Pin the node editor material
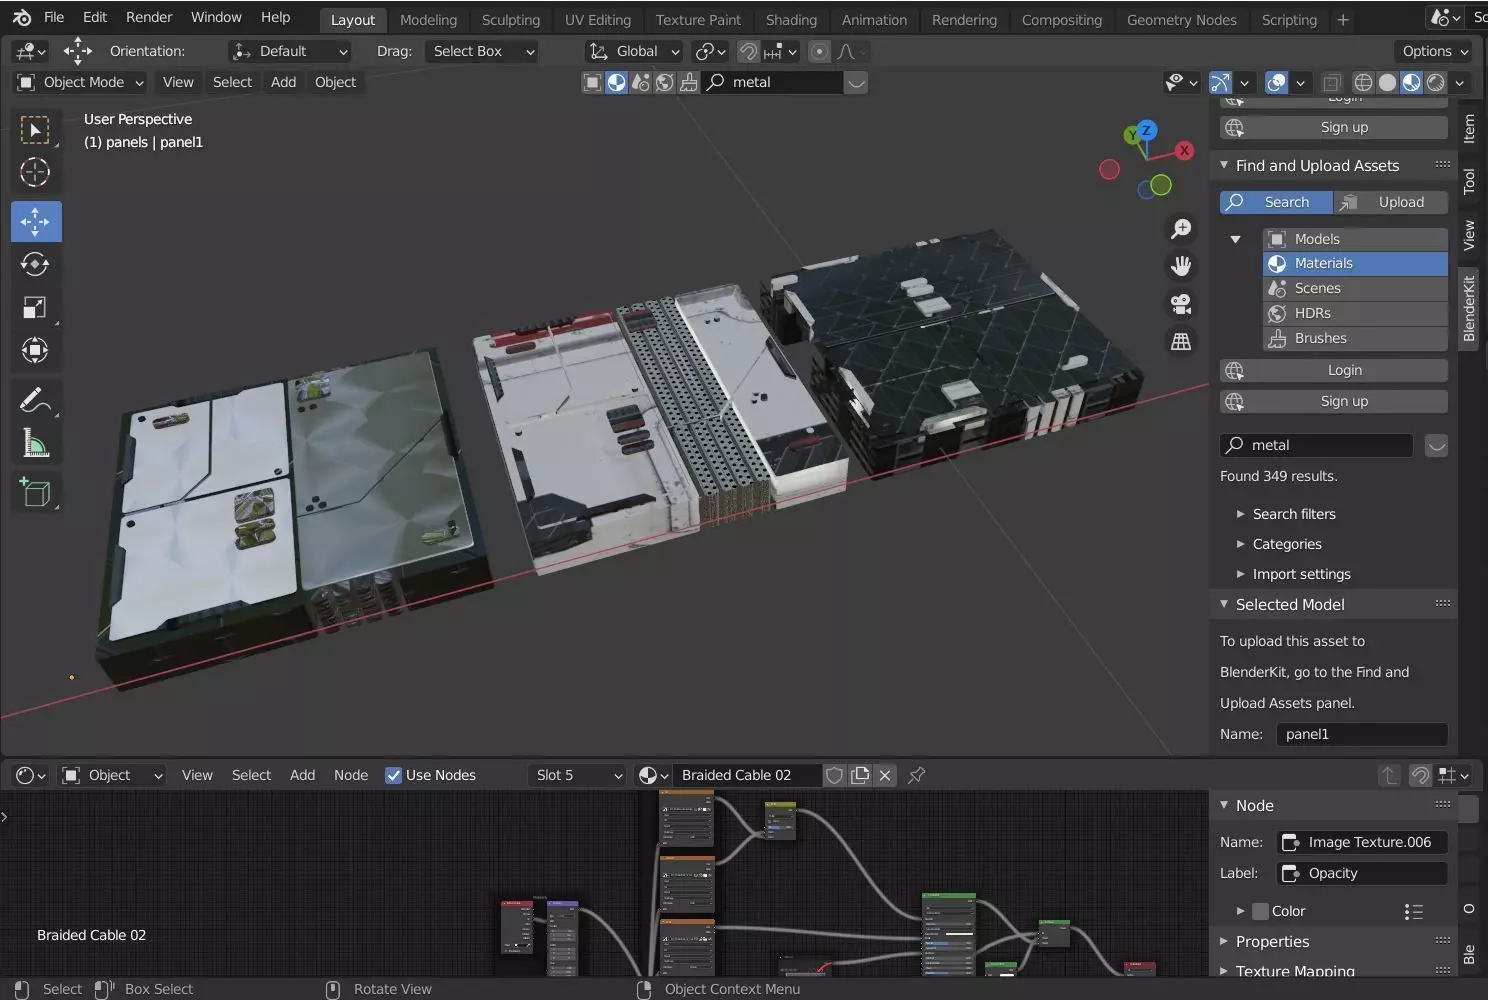Image resolution: width=1488 pixels, height=1000 pixels. [916, 775]
